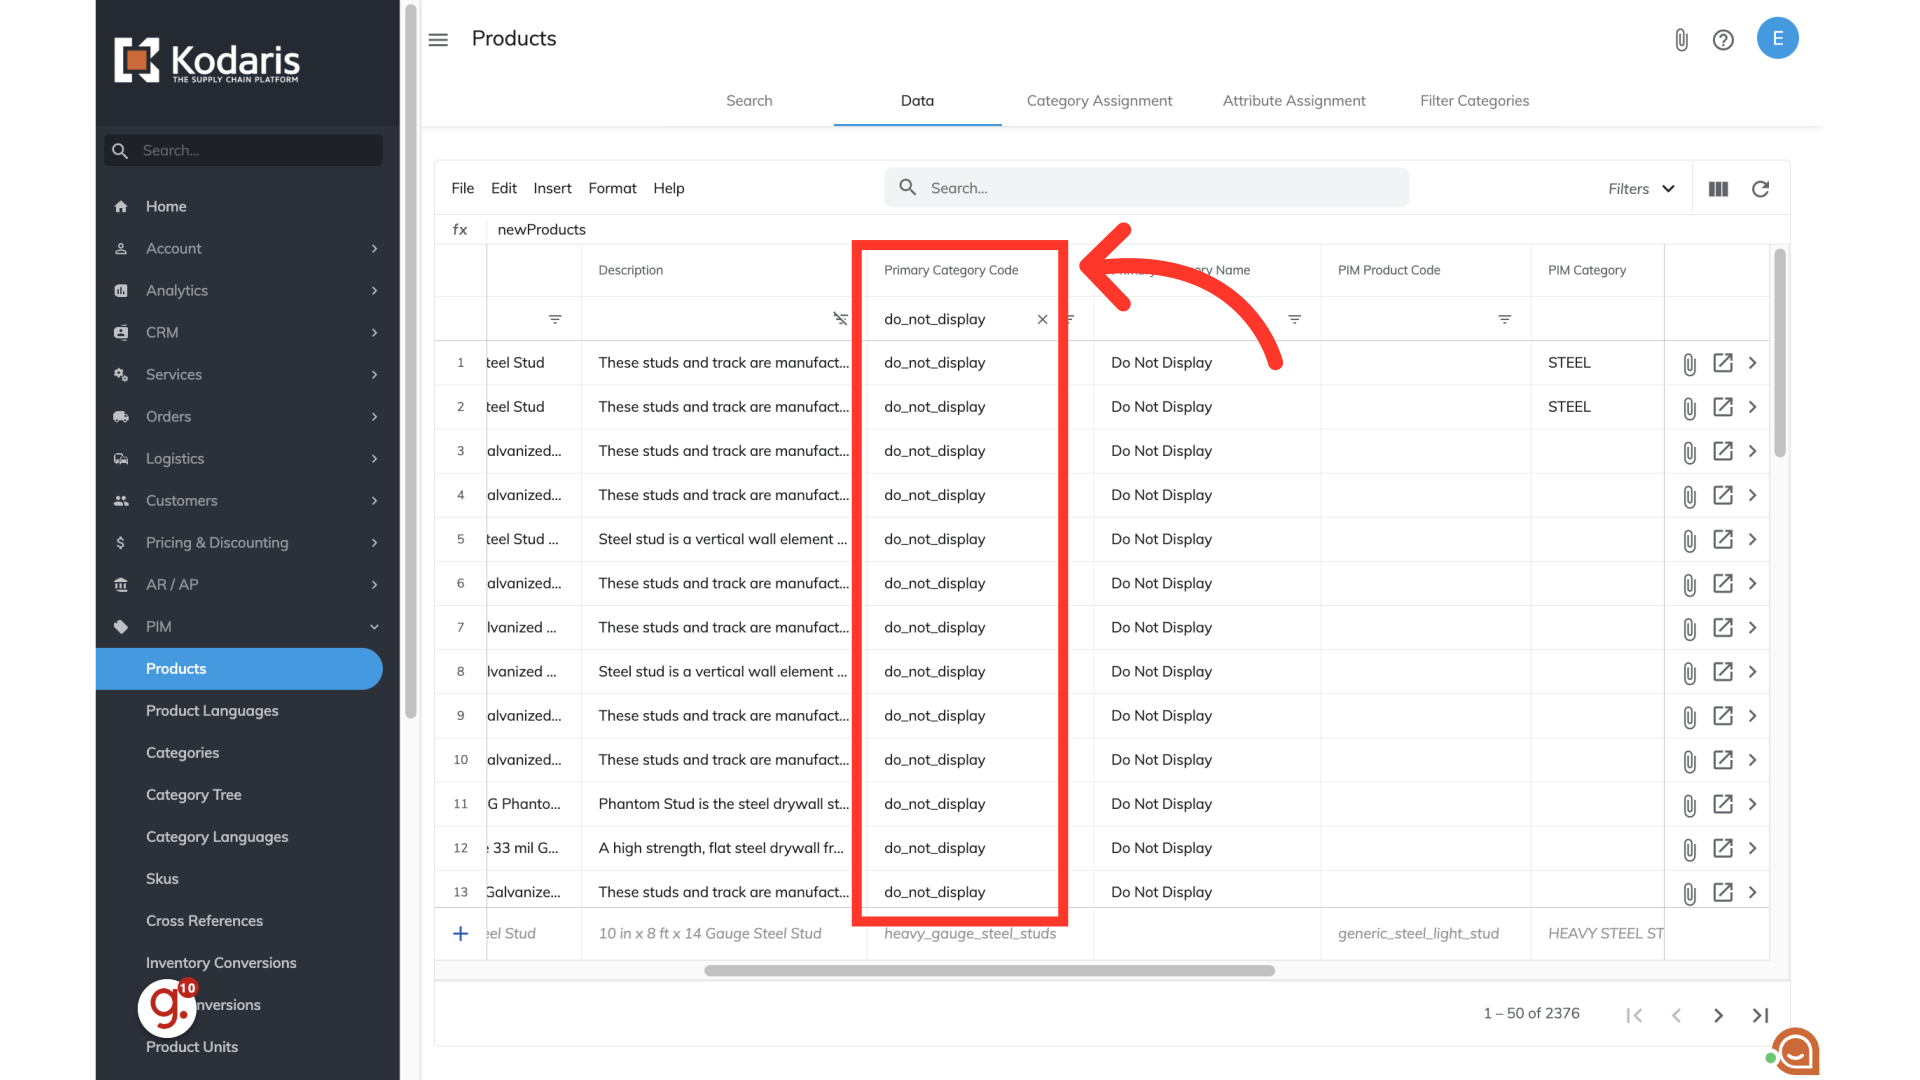Go to next page of results

pos(1718,1015)
